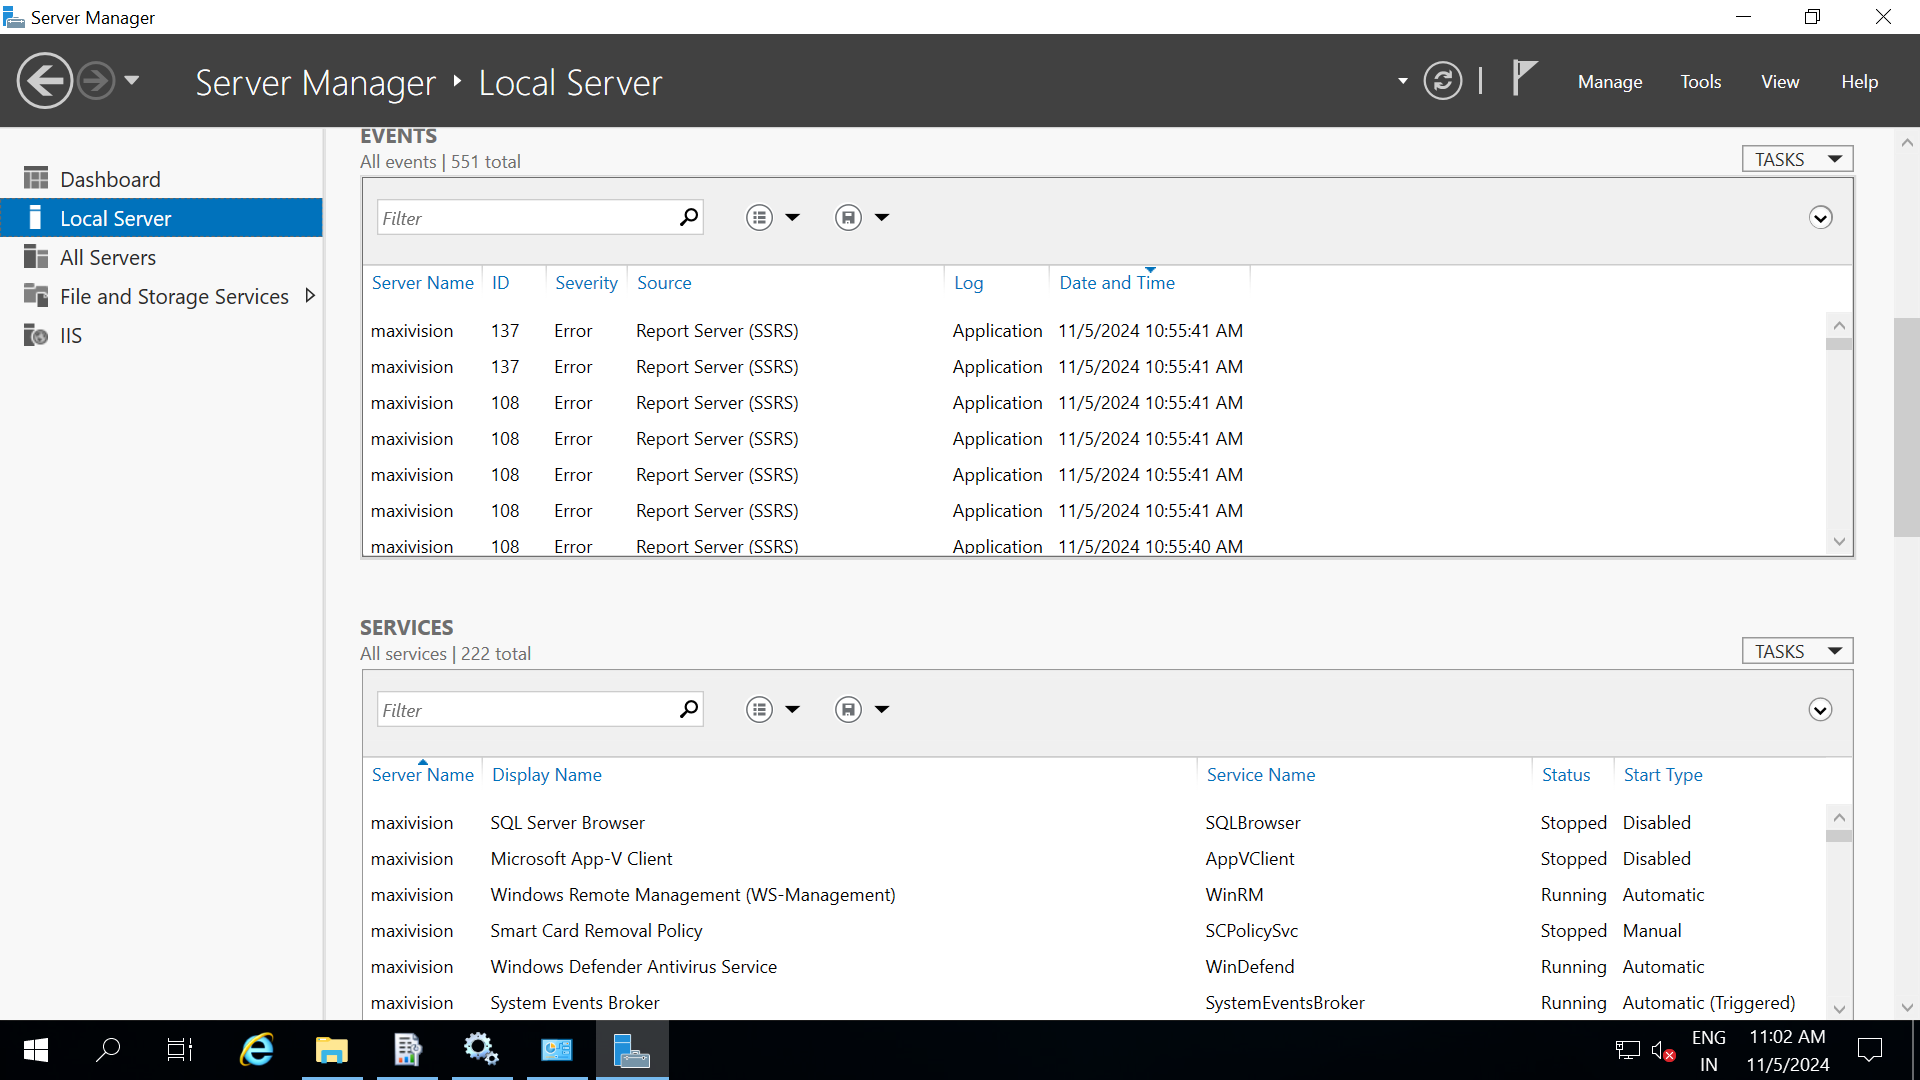Select the WinRM service row
The width and height of the screenshot is (1920, 1080).
[1094, 895]
